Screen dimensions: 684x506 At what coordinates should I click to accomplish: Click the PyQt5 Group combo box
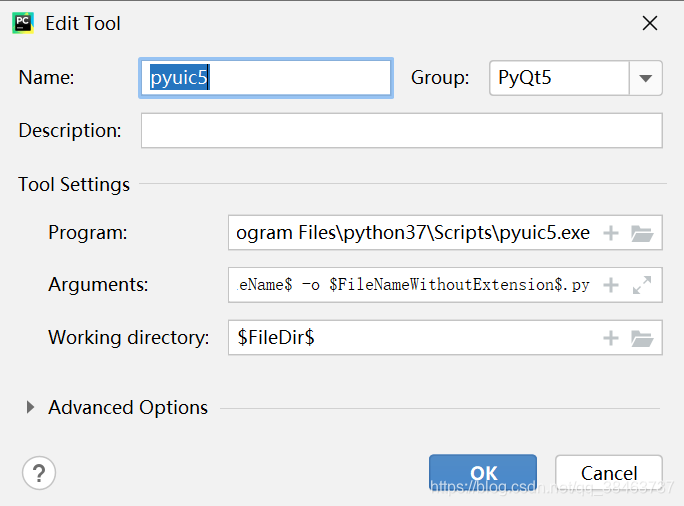pyautogui.click(x=558, y=78)
